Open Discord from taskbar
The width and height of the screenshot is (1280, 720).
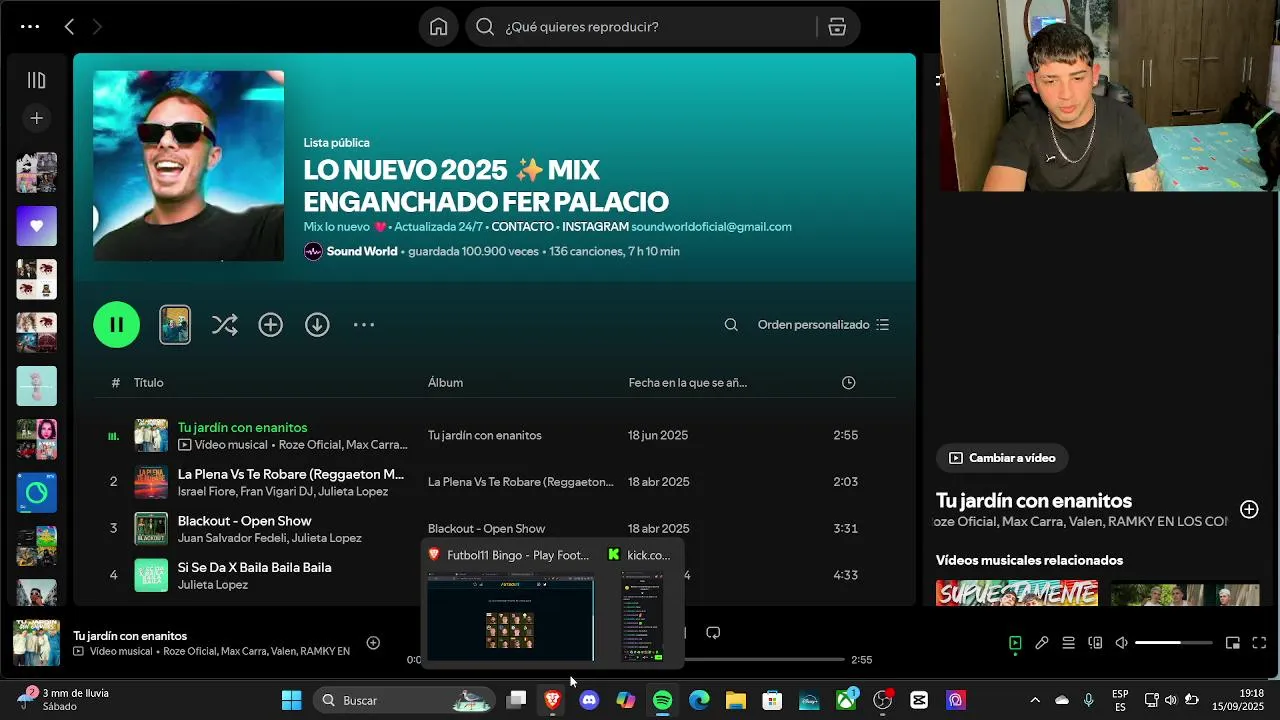tap(589, 700)
